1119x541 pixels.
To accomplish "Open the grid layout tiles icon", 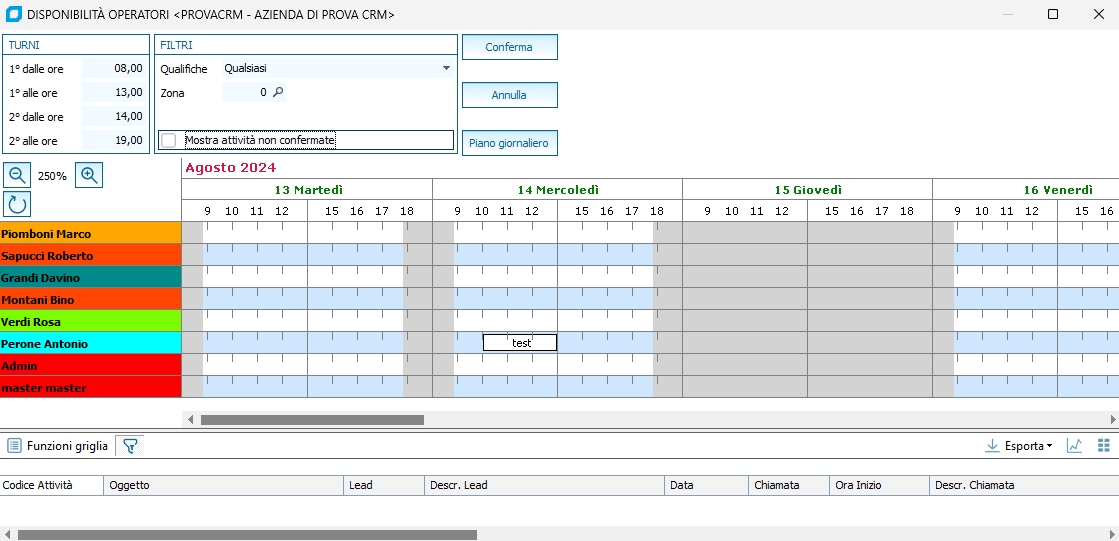I will tap(1103, 445).
